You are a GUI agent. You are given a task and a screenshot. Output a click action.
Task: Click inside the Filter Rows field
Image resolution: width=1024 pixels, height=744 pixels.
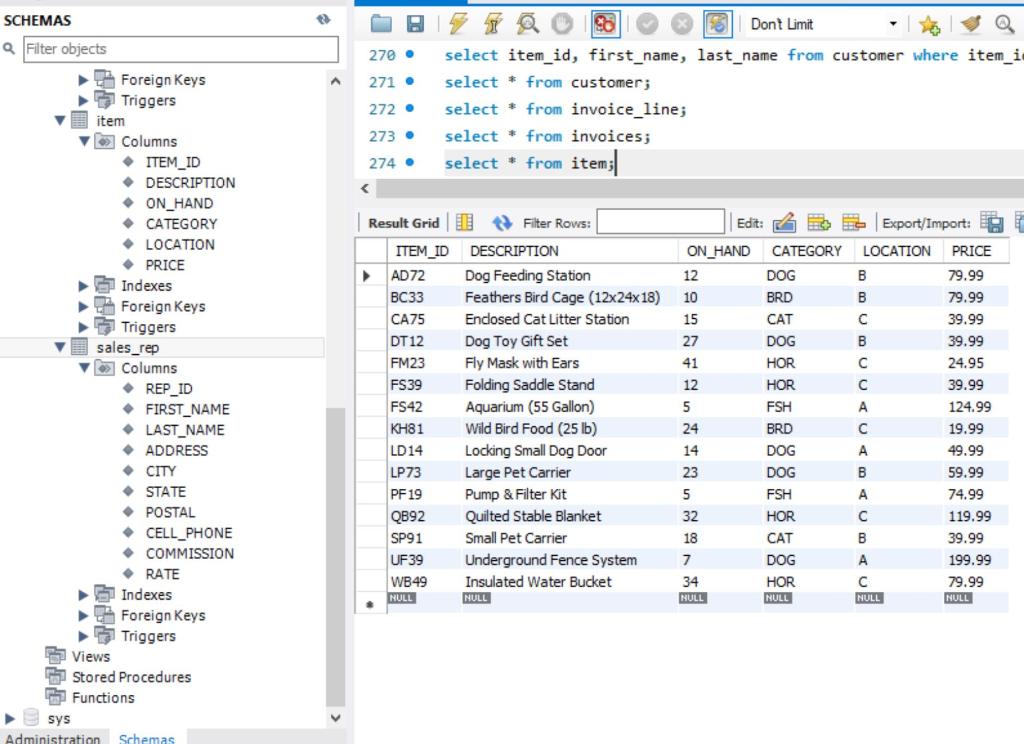660,221
